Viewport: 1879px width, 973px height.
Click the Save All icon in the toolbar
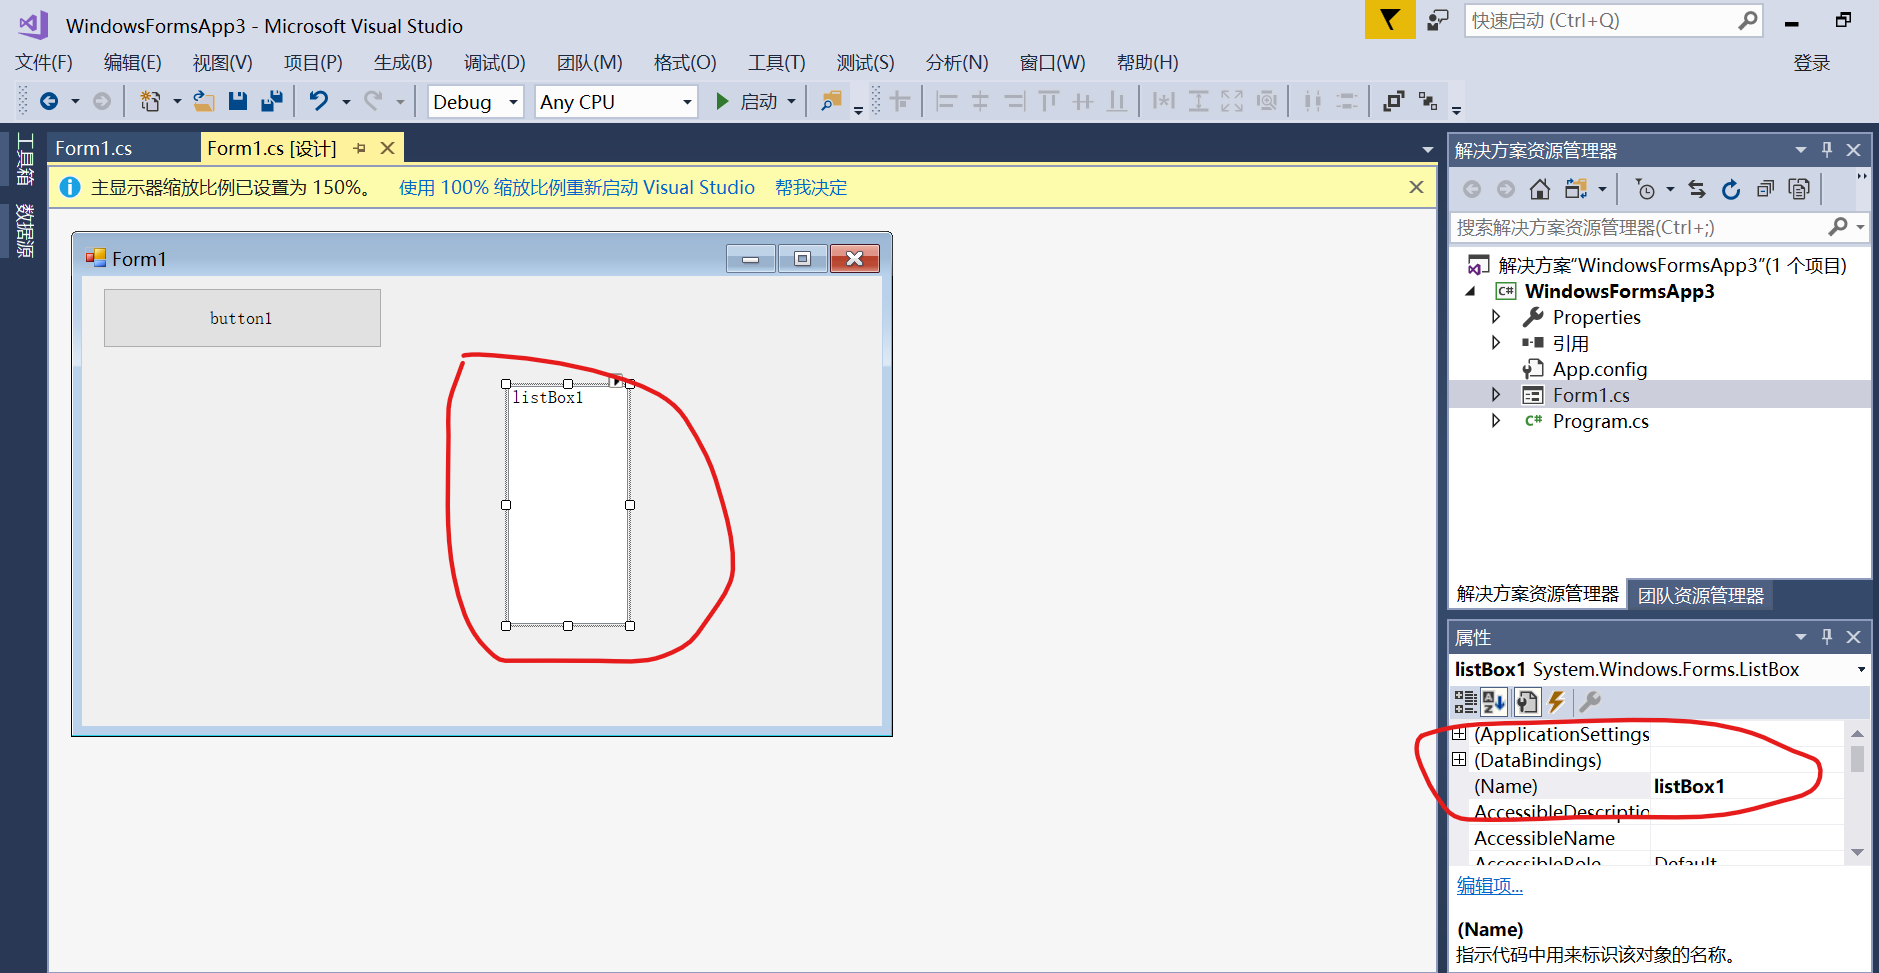point(271,100)
